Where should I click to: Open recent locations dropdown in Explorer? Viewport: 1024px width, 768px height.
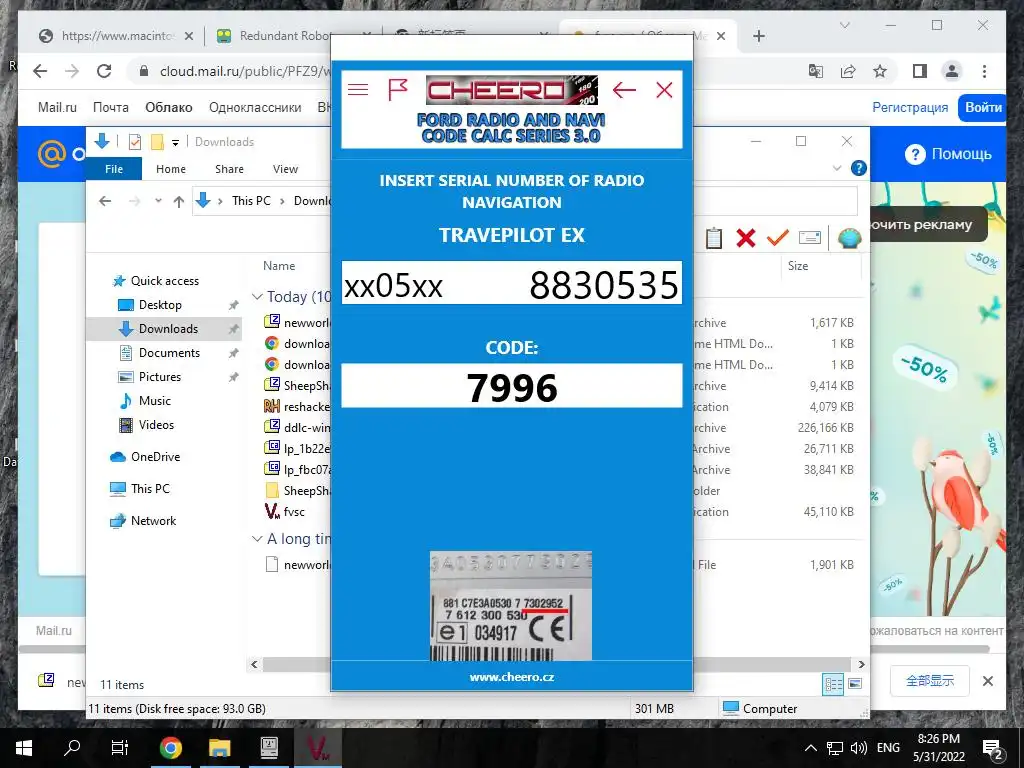coord(158,201)
